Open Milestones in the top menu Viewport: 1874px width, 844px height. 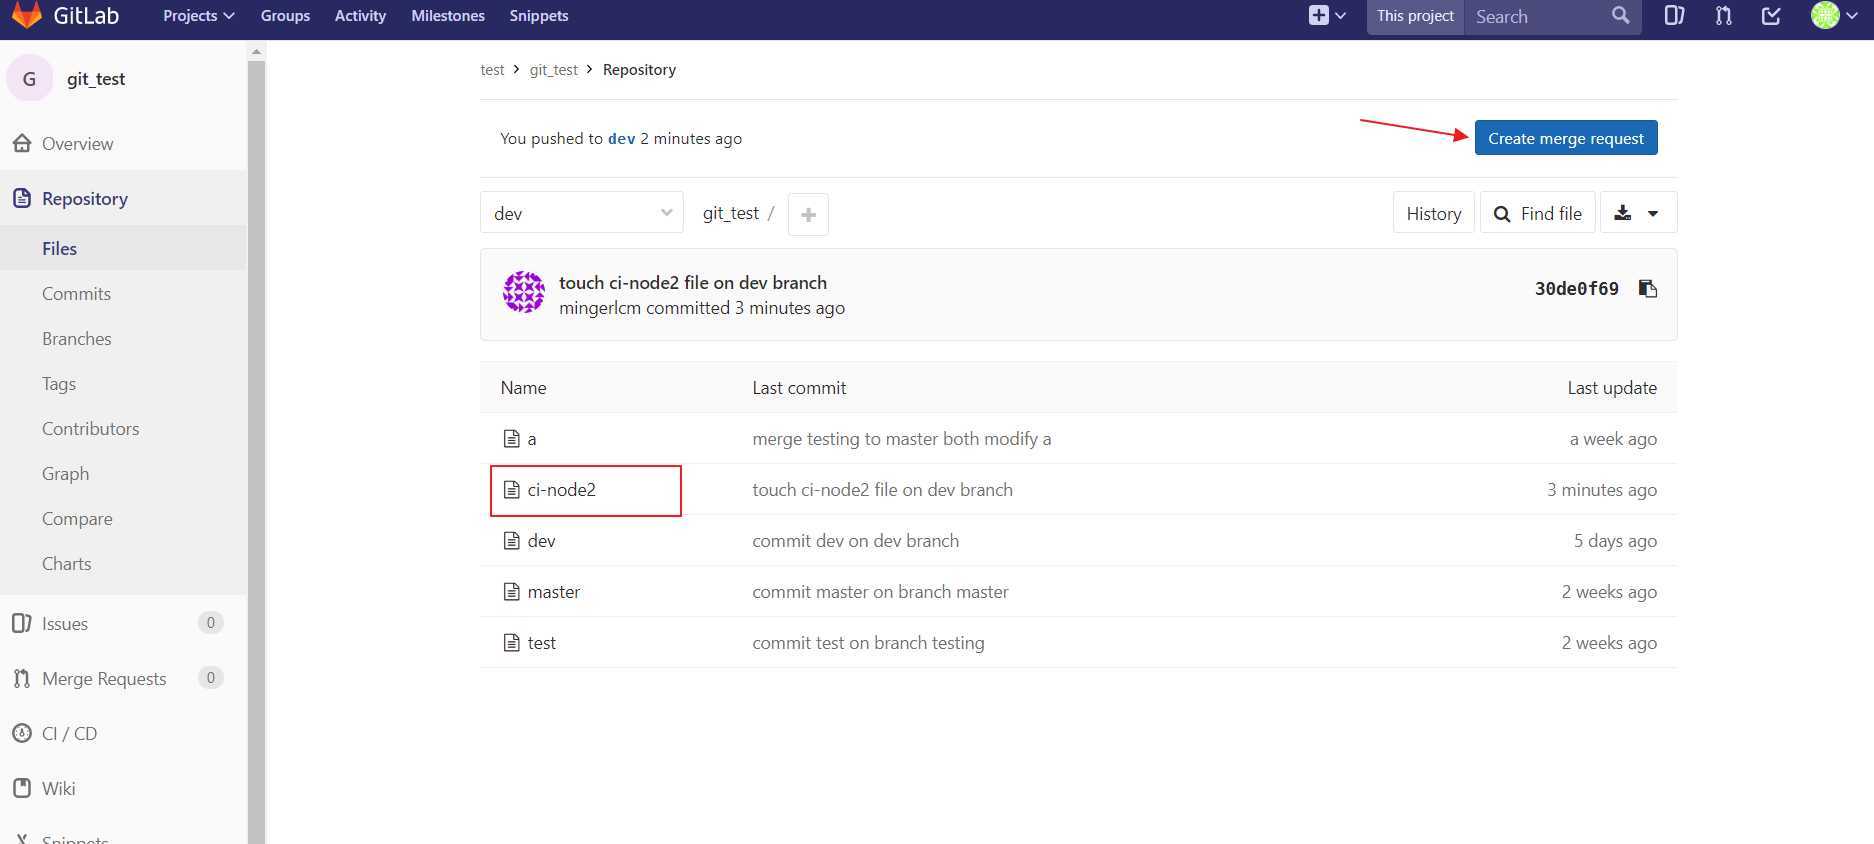(x=448, y=16)
